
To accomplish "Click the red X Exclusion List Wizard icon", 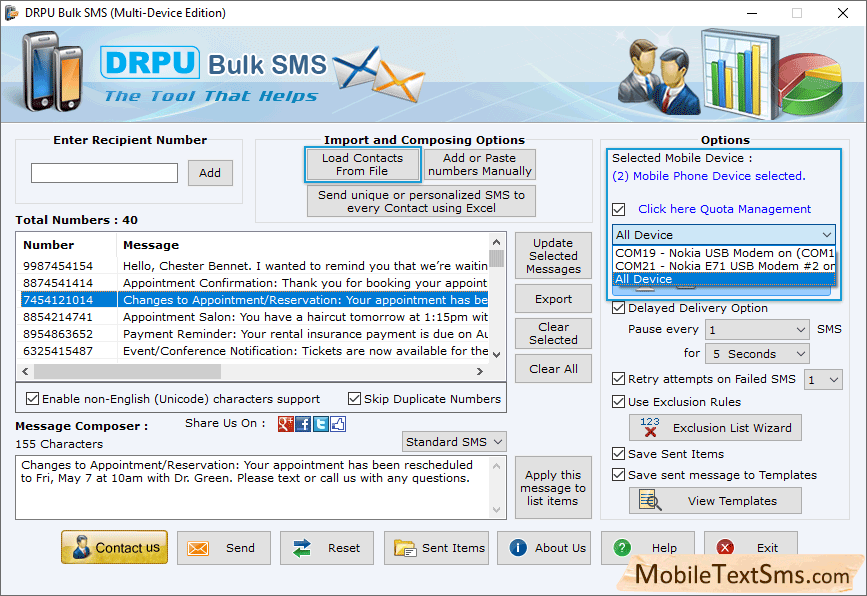I will (x=650, y=427).
